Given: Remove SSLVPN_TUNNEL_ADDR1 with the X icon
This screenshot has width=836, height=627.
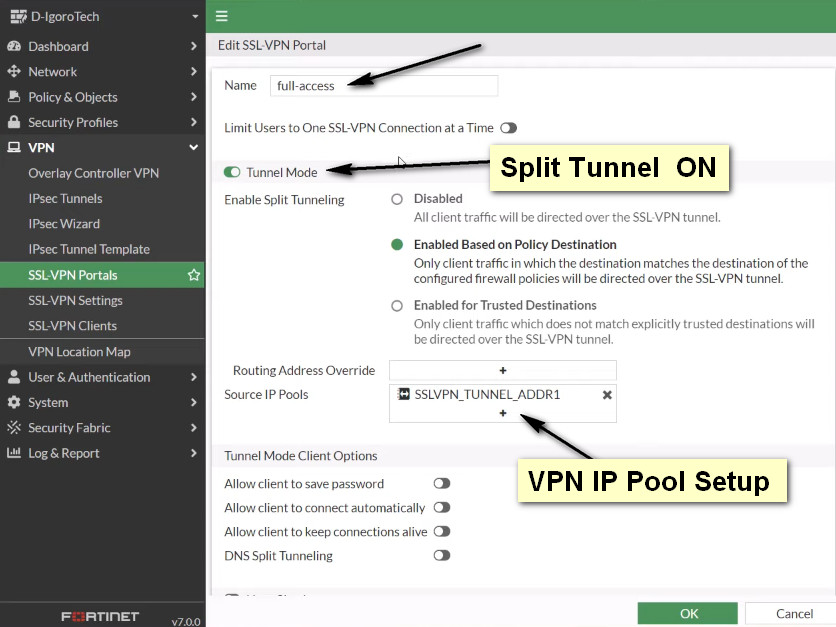Looking at the screenshot, I should click(x=607, y=395).
